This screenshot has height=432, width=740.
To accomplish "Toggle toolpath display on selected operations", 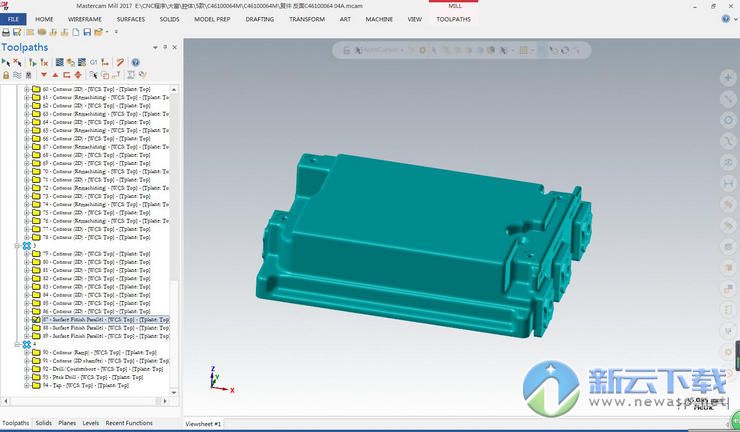I will [17, 75].
